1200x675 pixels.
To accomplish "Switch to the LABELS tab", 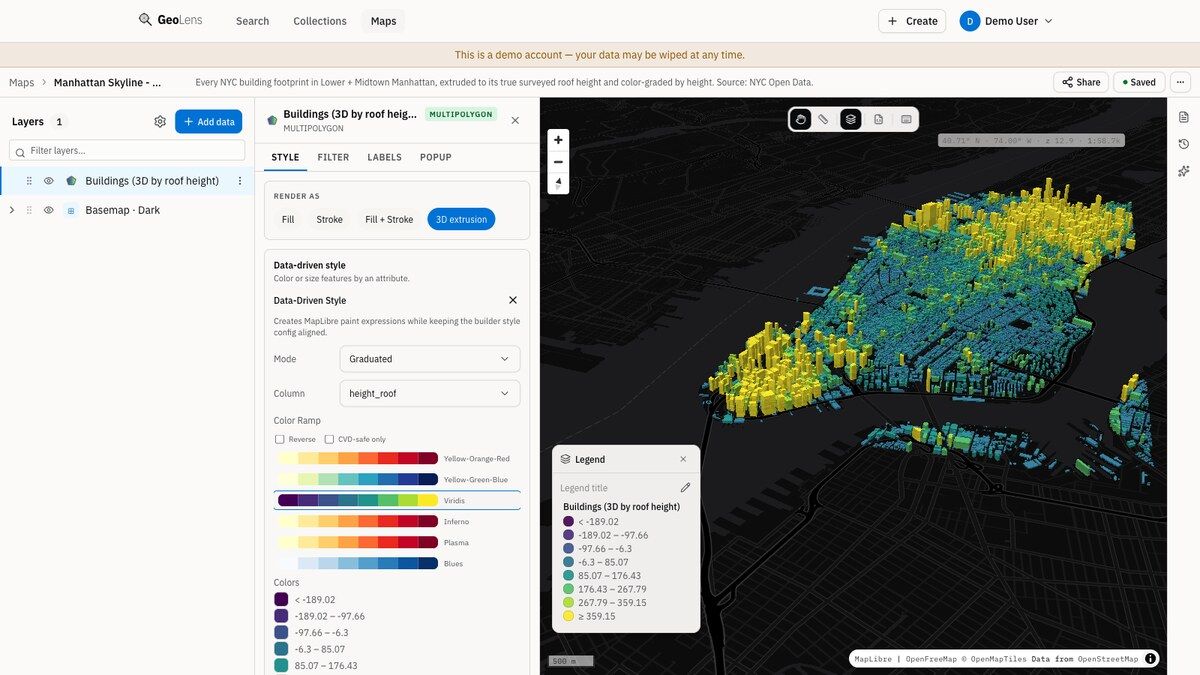I will pyautogui.click(x=384, y=157).
